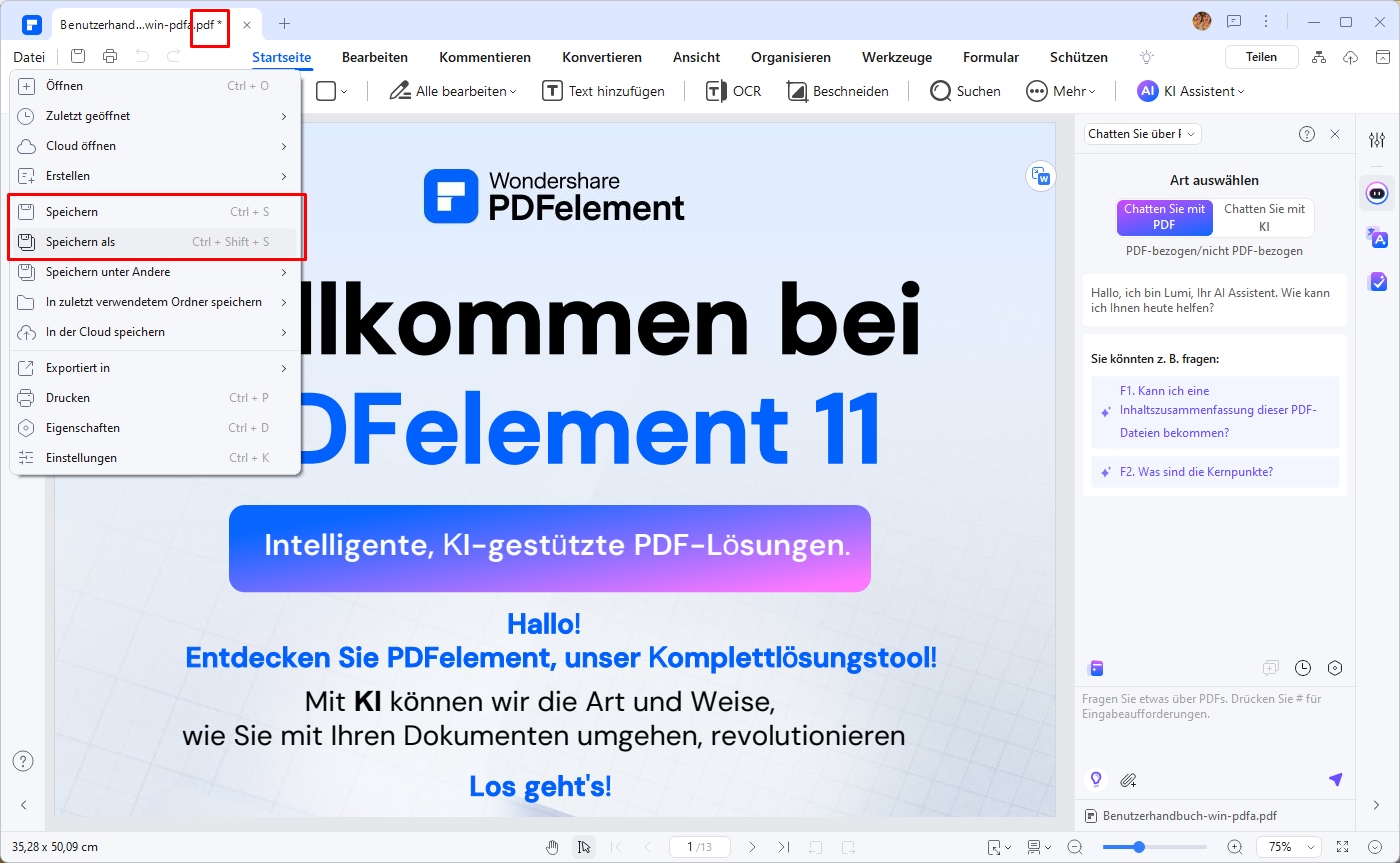Image resolution: width=1400 pixels, height=863 pixels.
Task: Click the help question mark in chat header
Action: pyautogui.click(x=1307, y=134)
